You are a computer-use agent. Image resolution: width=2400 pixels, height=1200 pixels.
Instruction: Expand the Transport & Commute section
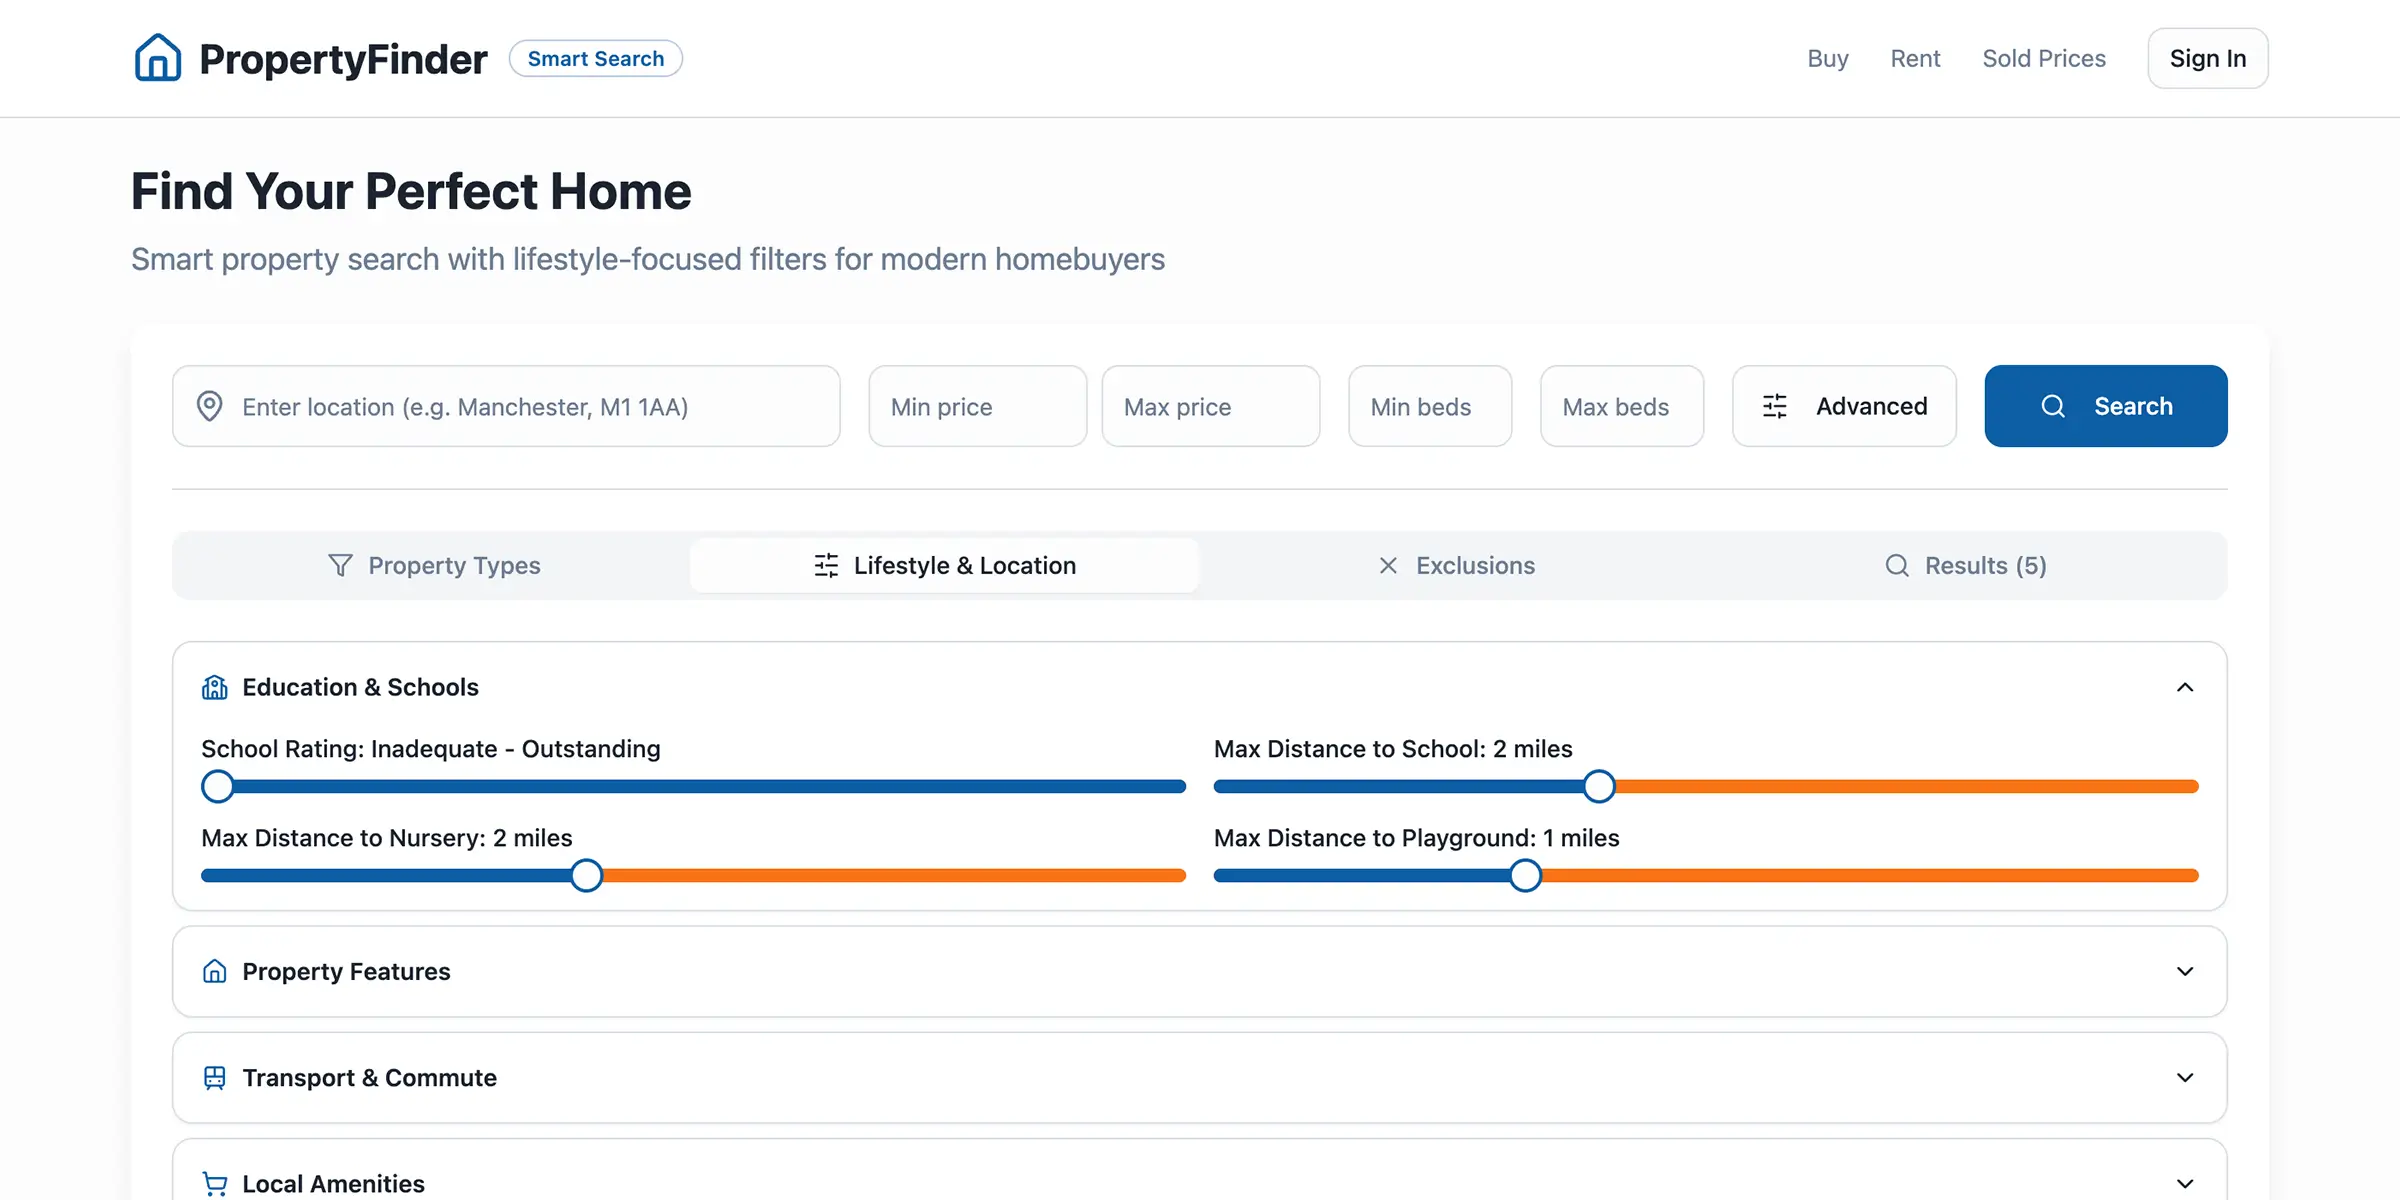2185,1078
